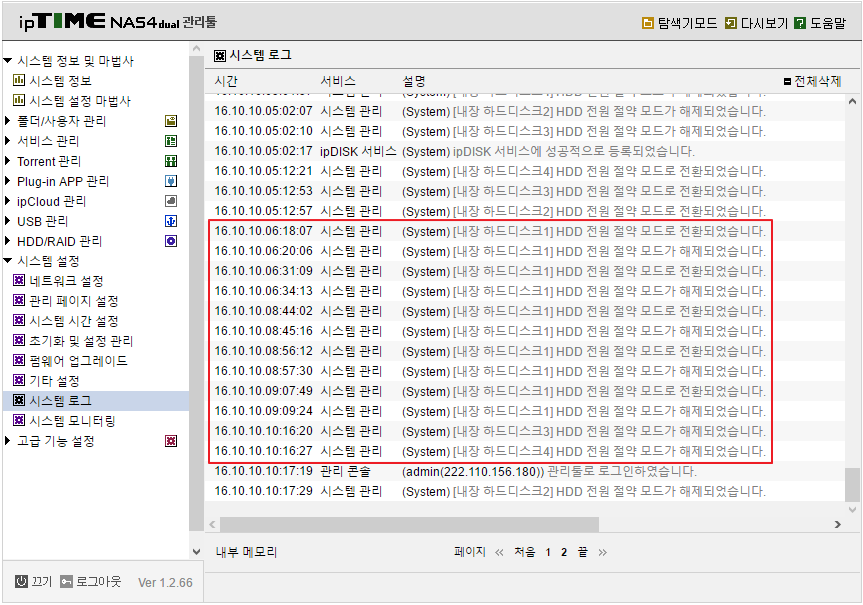The image size is (863, 605).
Task: Click the « previous pages arrow
Action: point(499,552)
